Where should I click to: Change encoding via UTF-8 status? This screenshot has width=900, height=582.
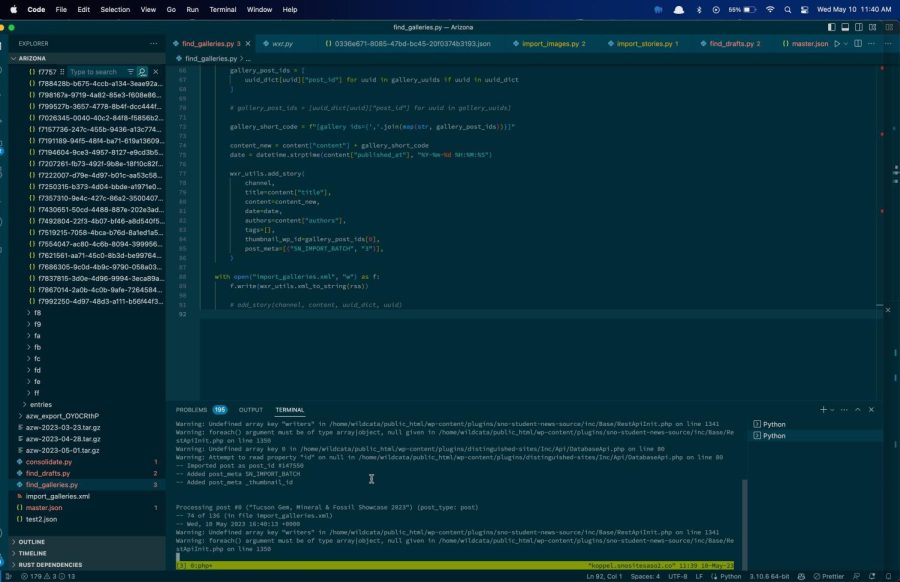tap(677, 576)
